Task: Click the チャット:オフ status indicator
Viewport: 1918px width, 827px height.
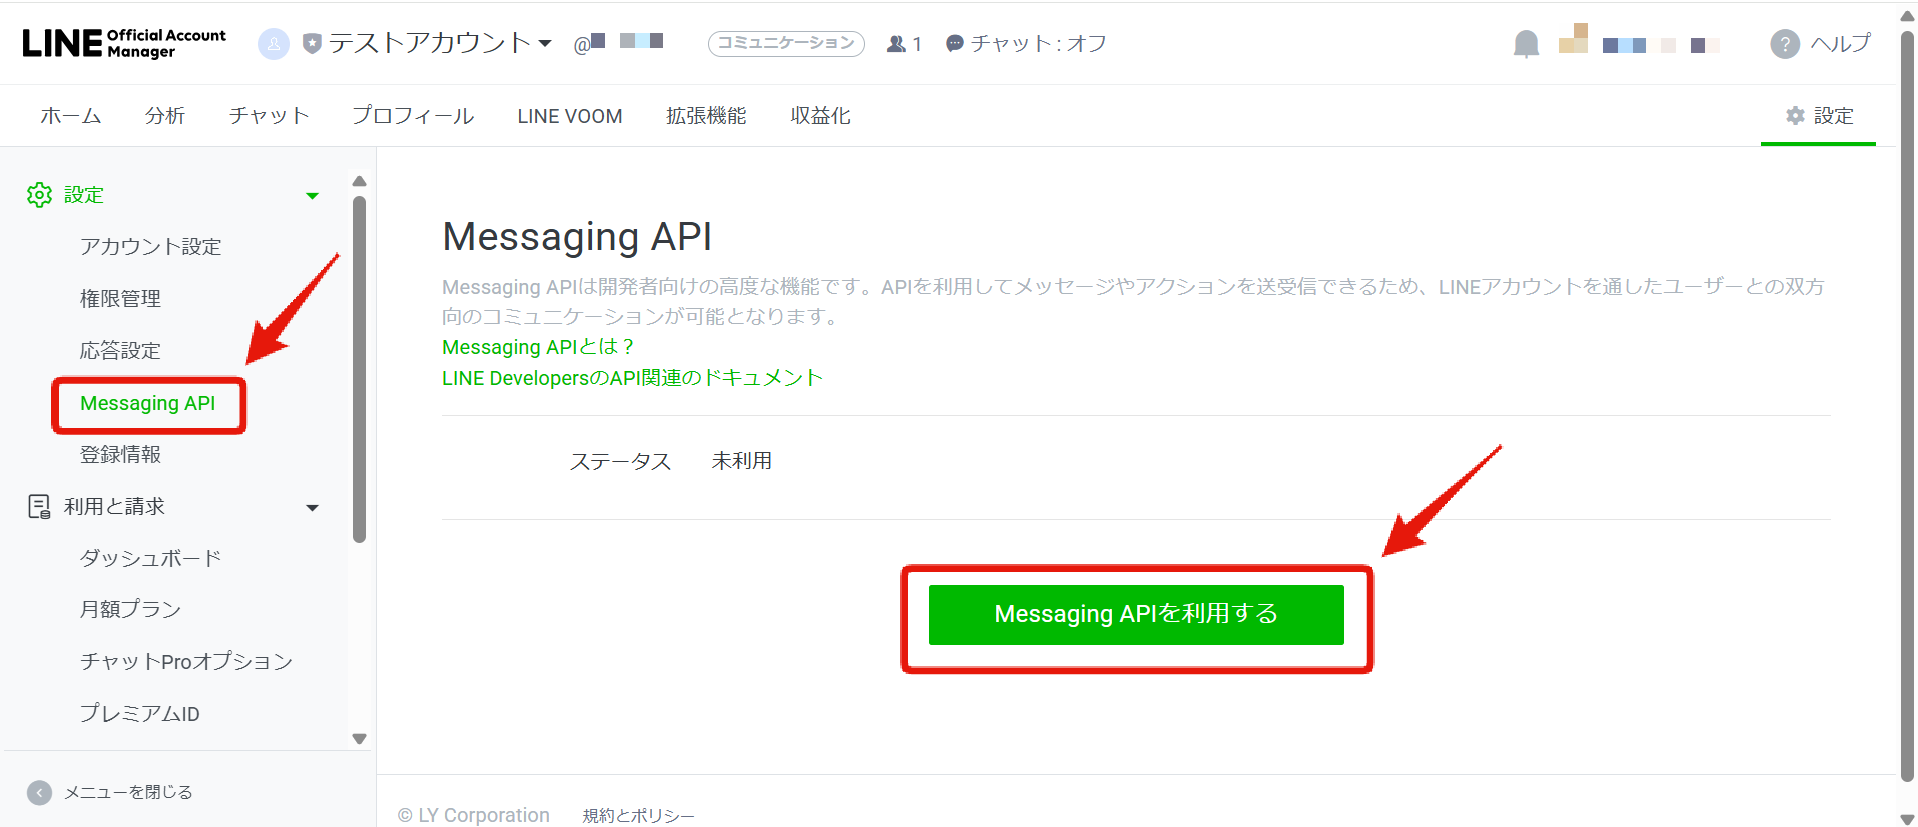Action: [1026, 43]
